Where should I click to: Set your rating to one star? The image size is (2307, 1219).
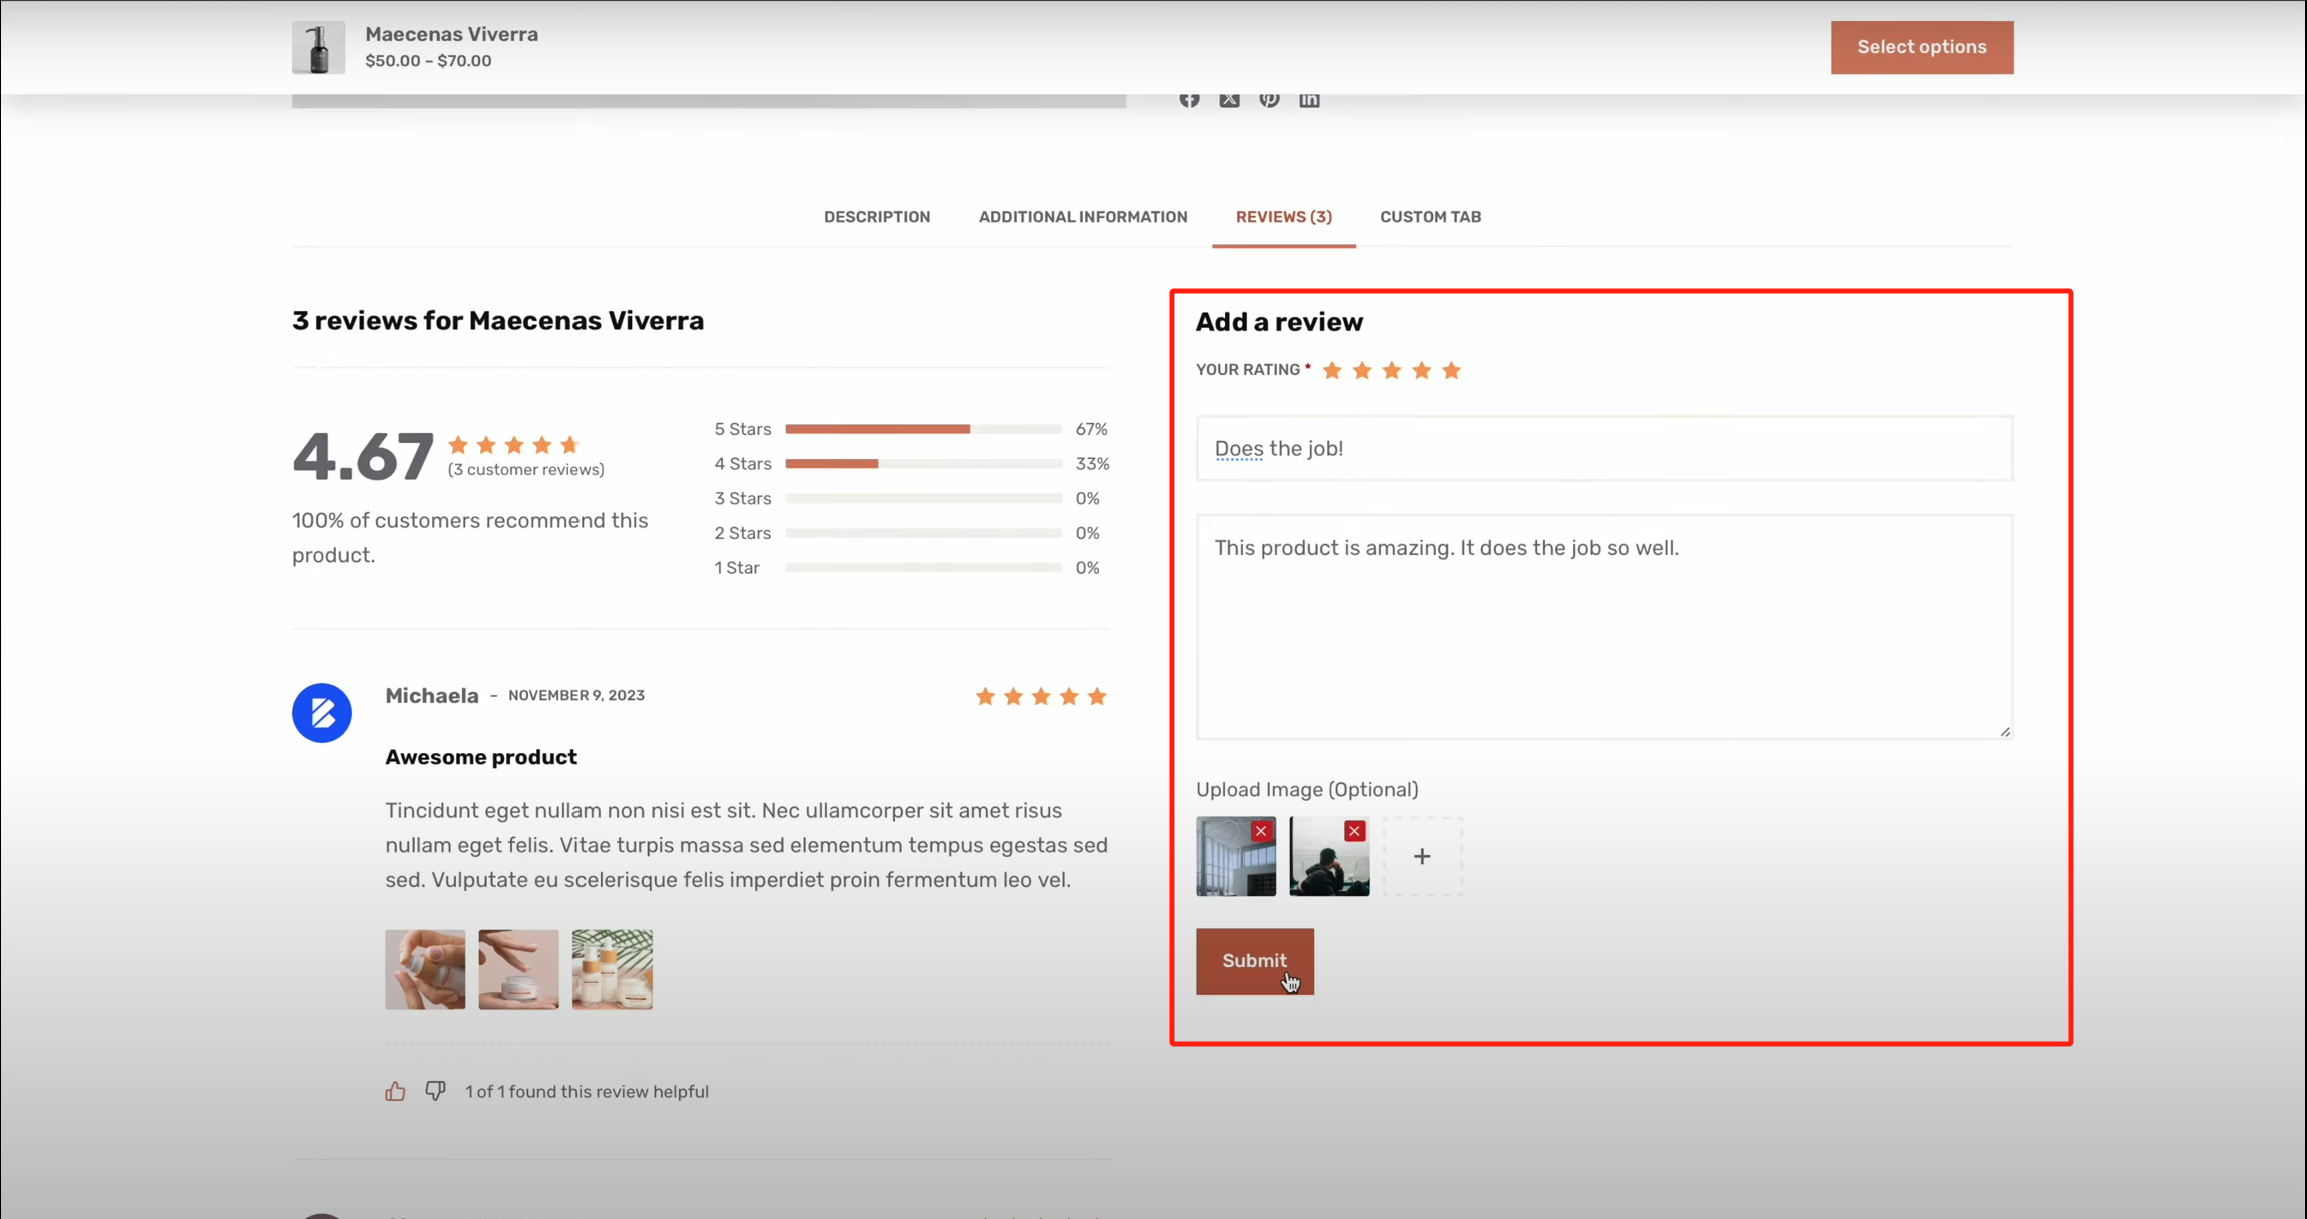pos(1332,371)
